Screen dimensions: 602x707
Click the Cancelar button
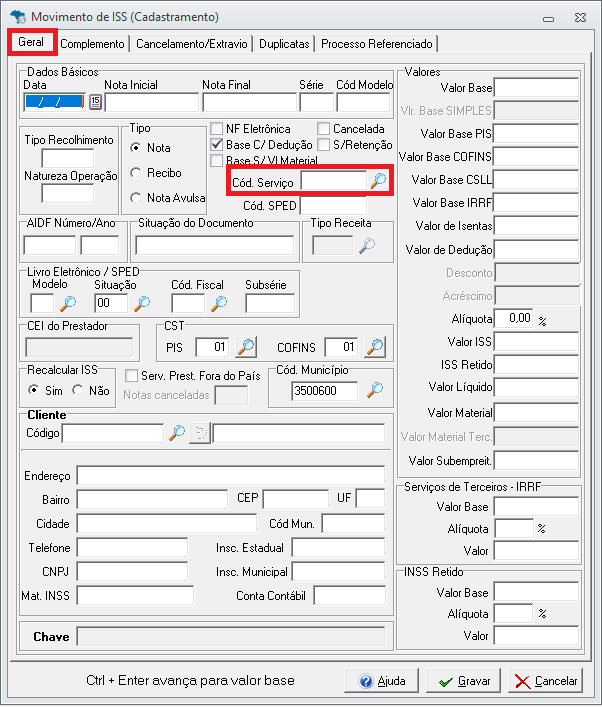(545, 681)
